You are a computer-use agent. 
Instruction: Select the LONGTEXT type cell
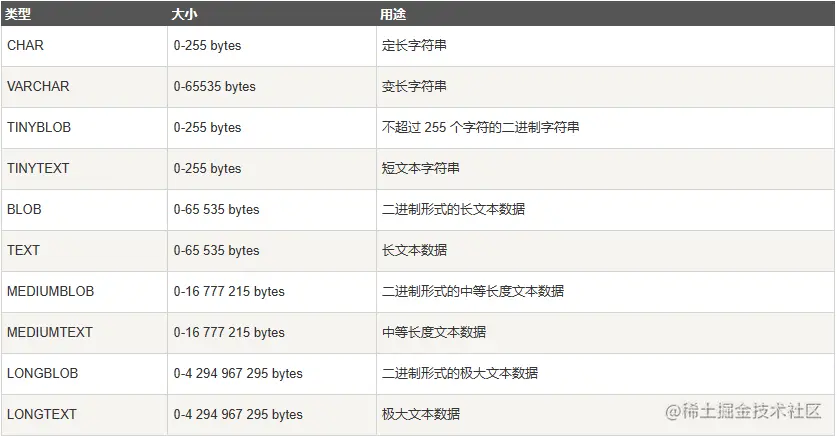pos(42,414)
